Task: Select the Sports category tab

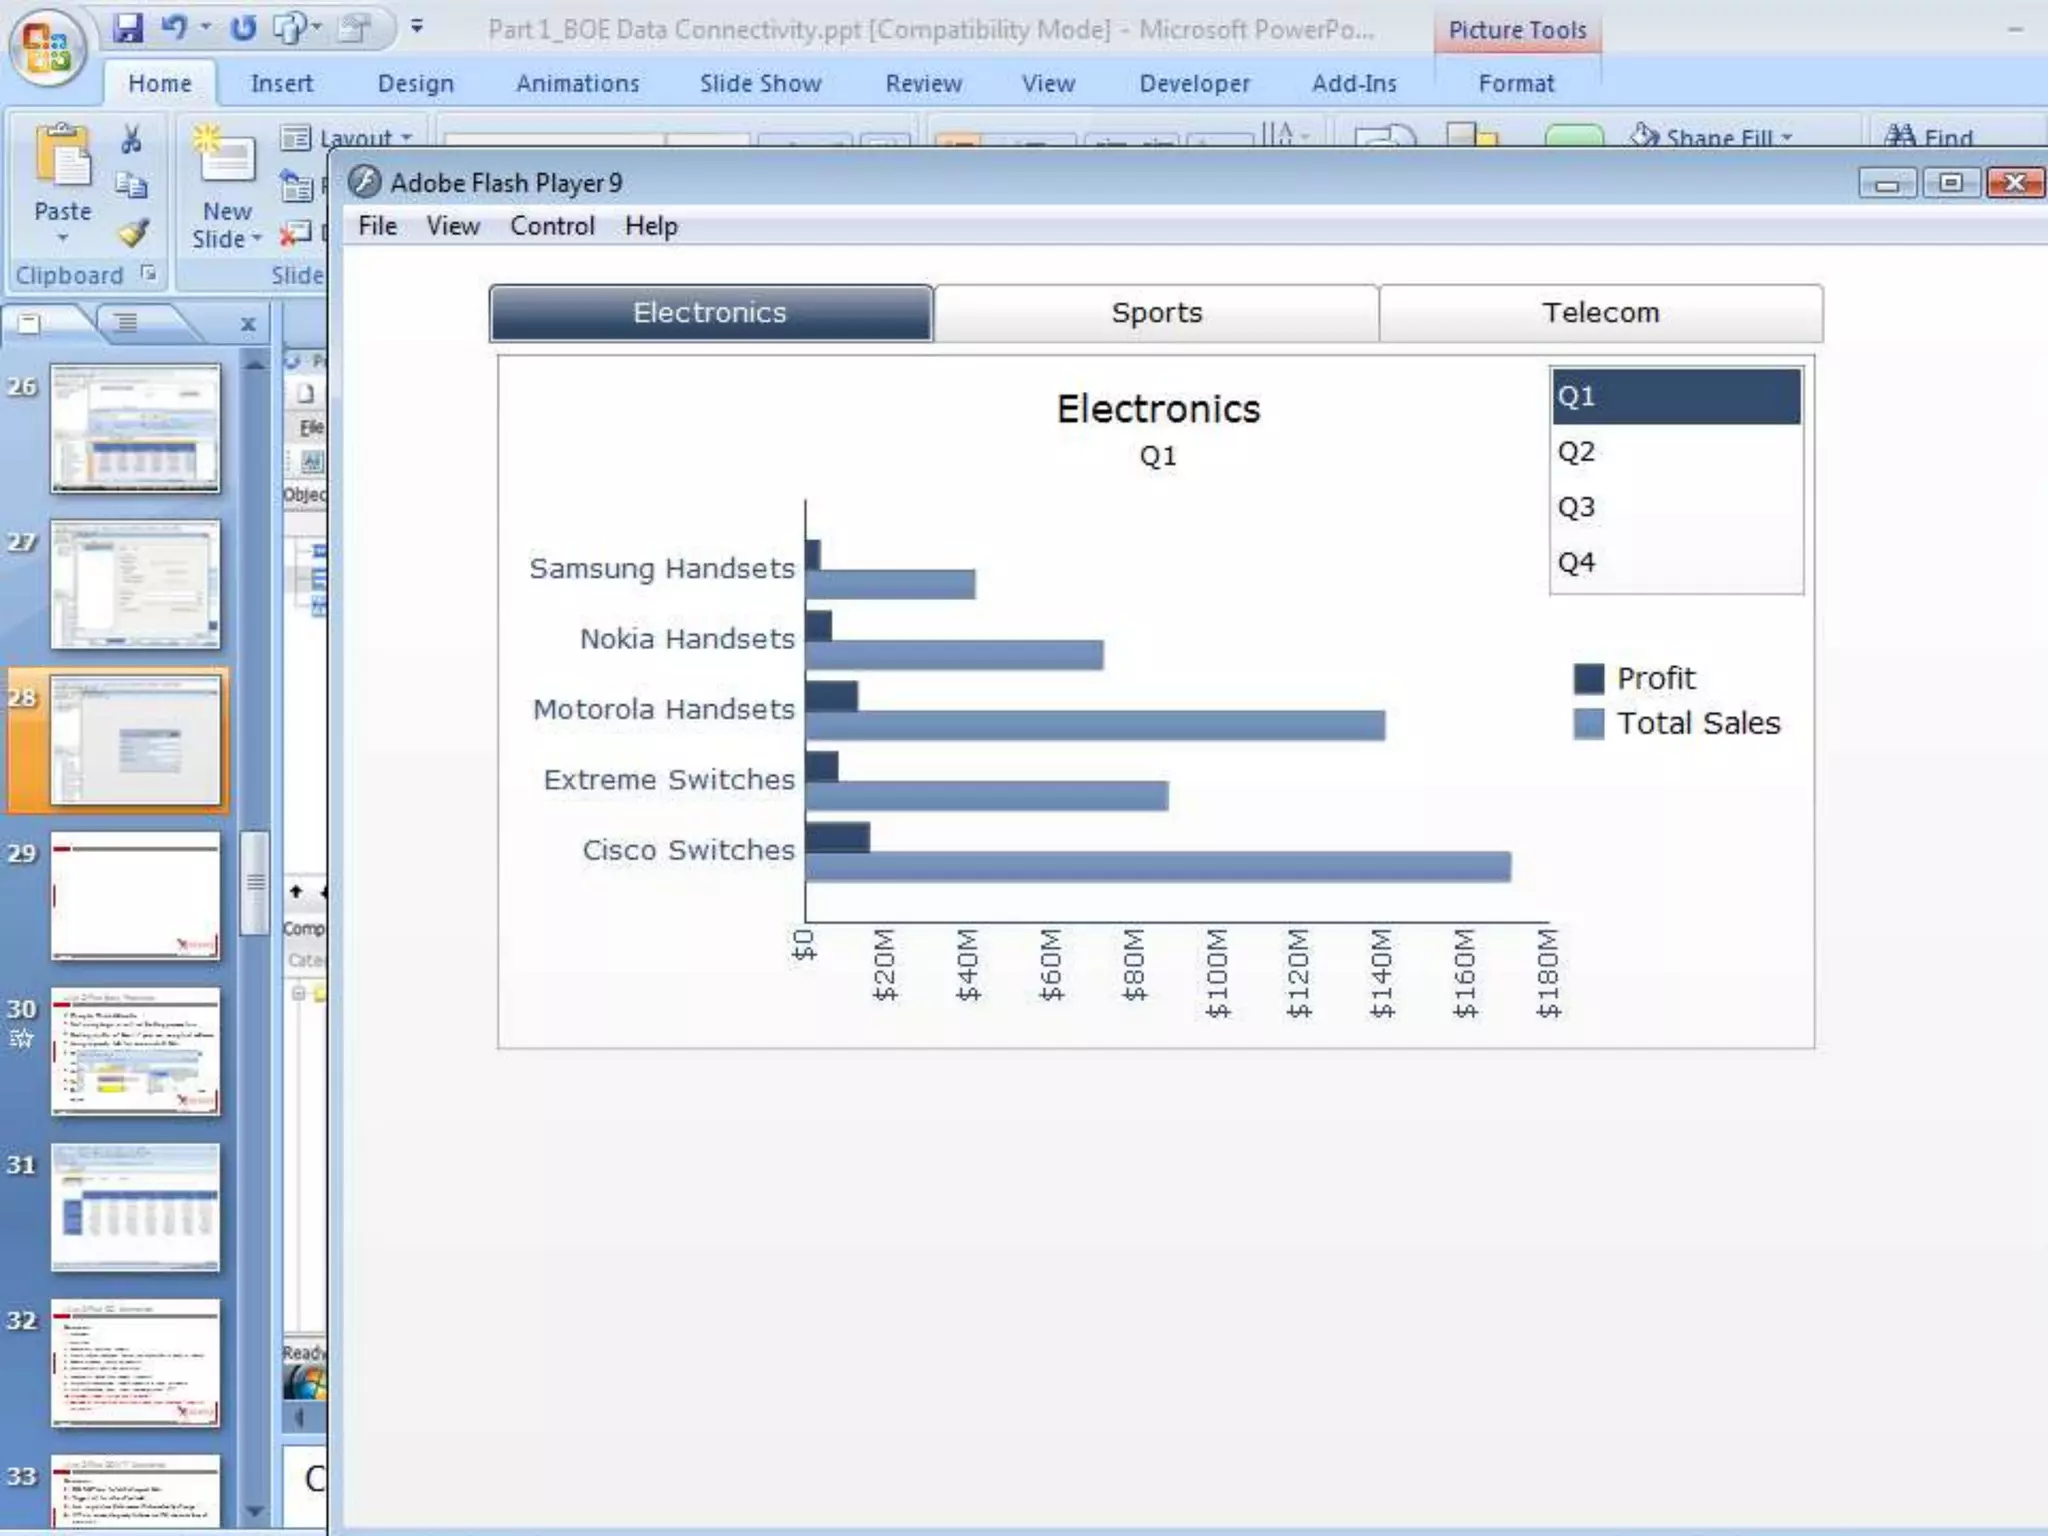Action: 1157,313
